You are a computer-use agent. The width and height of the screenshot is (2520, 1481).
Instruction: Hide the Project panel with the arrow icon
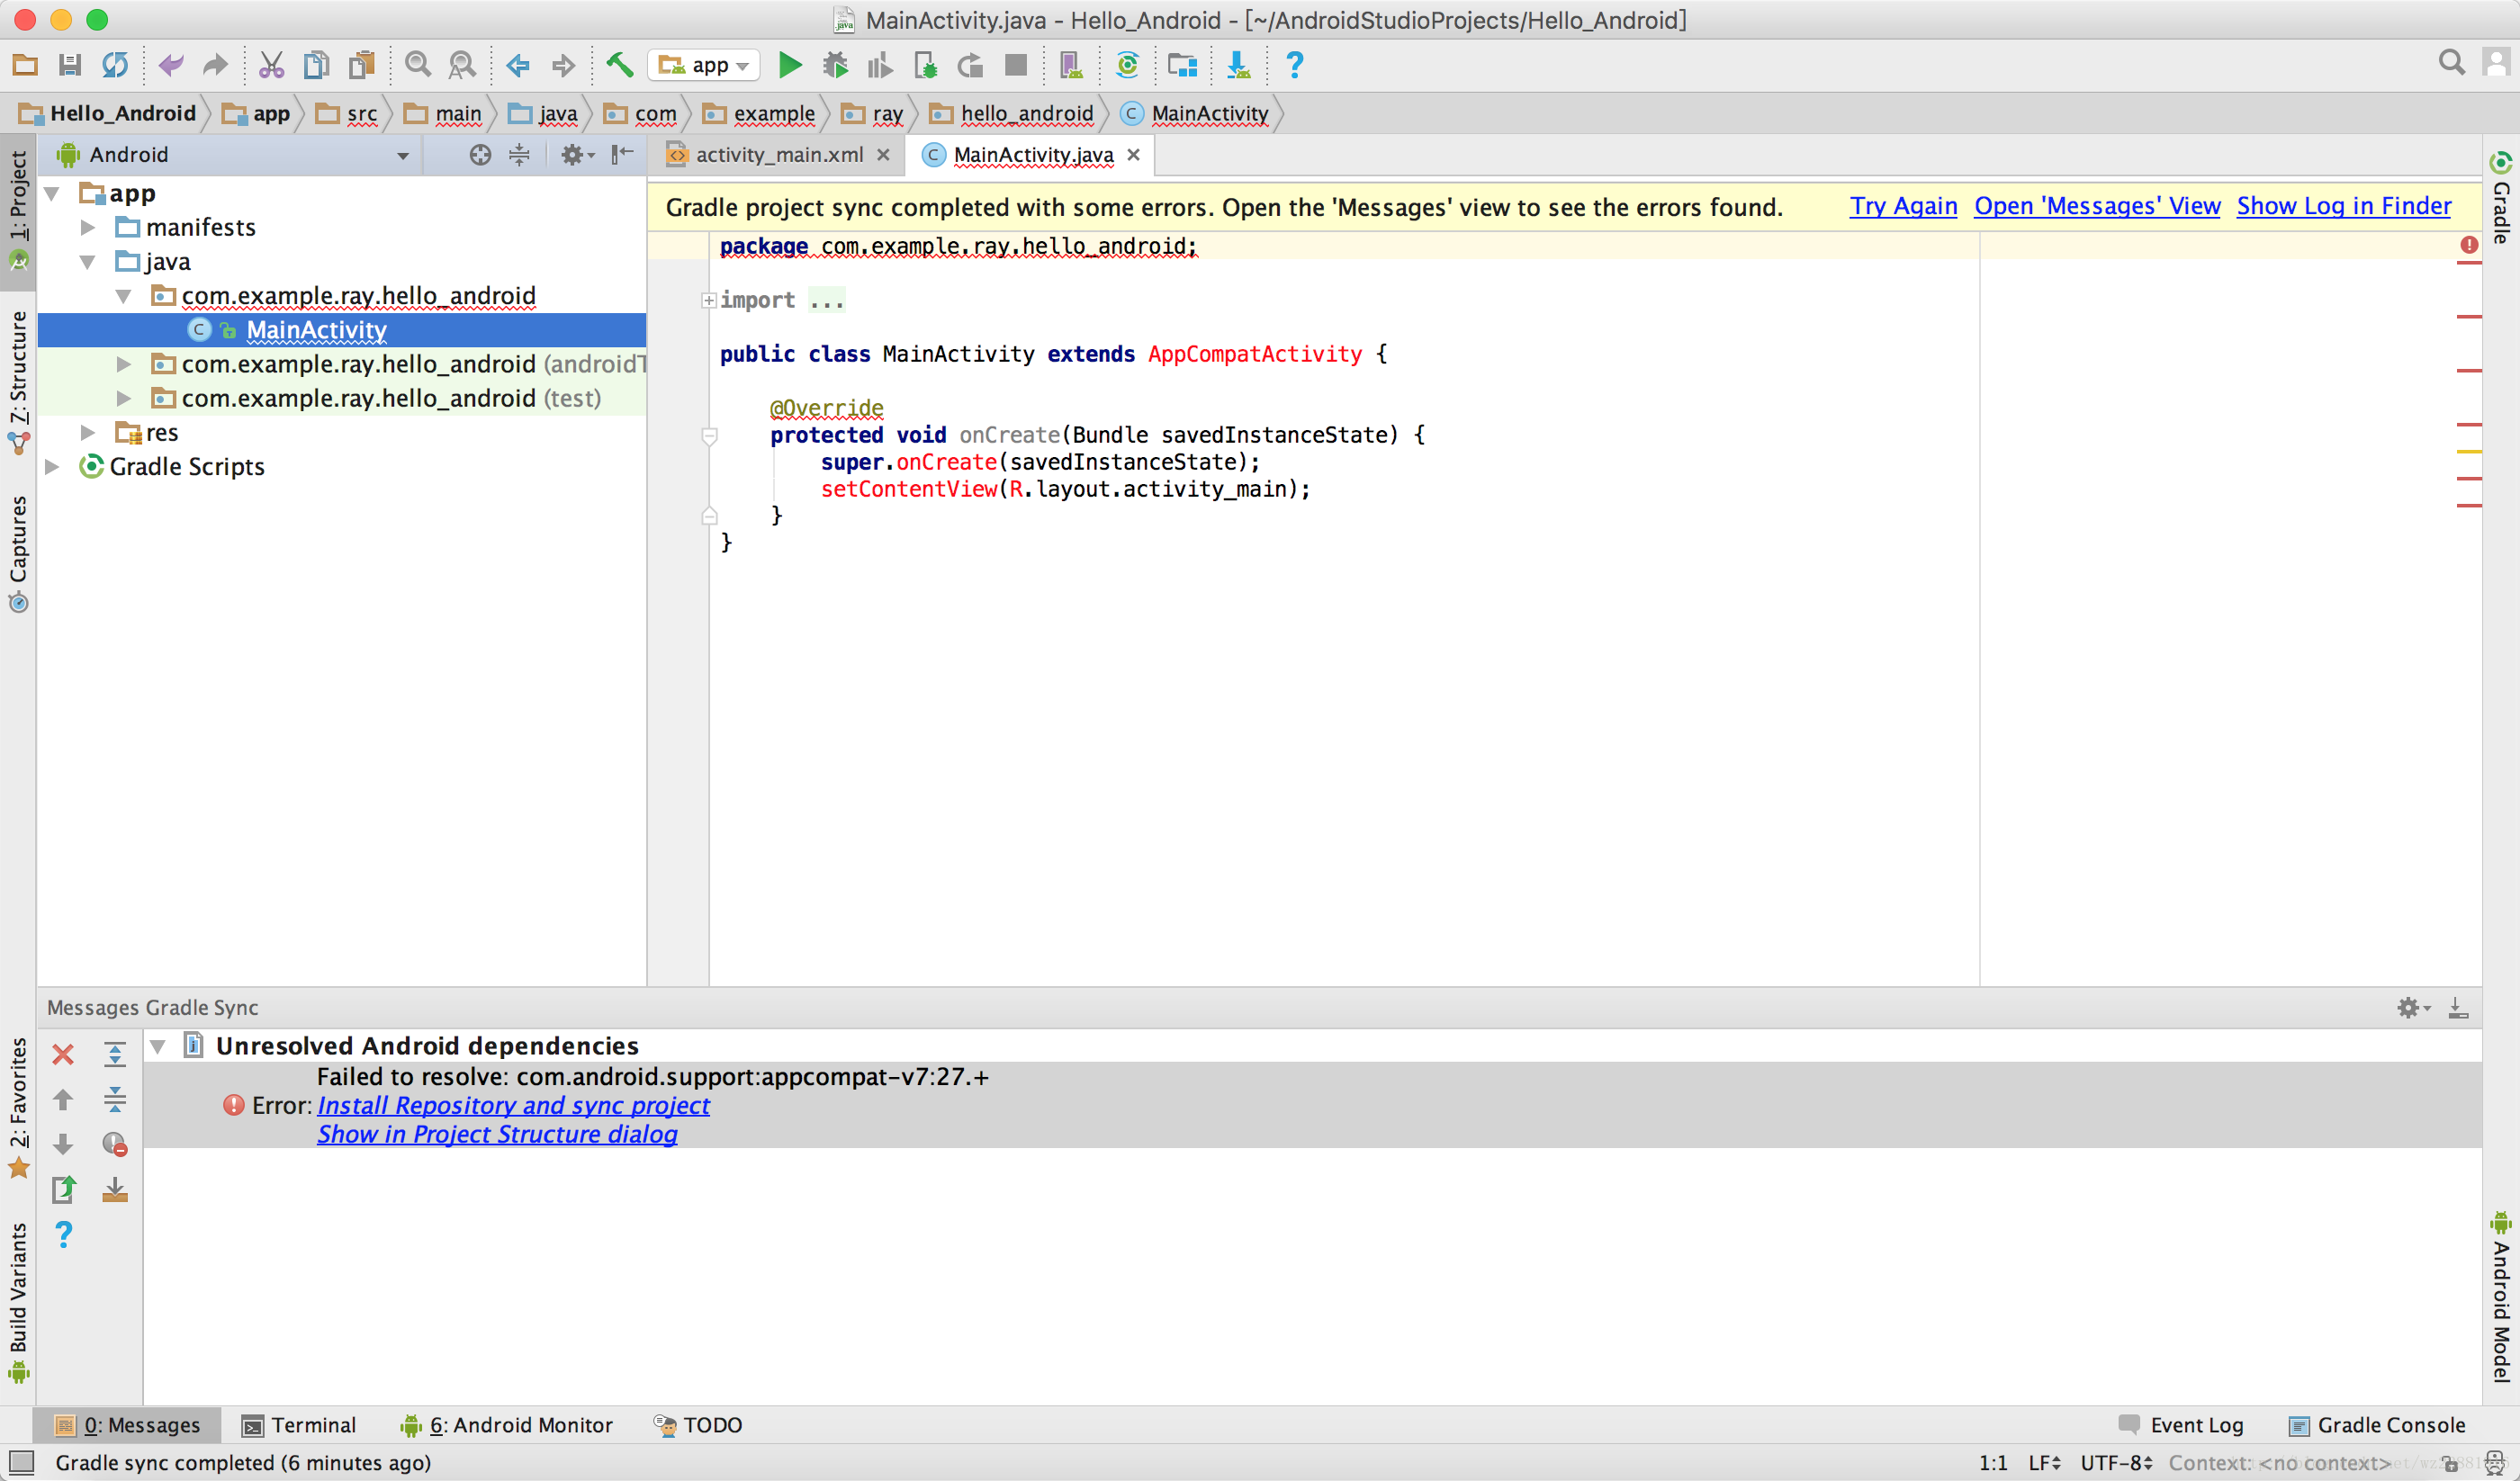pos(622,154)
